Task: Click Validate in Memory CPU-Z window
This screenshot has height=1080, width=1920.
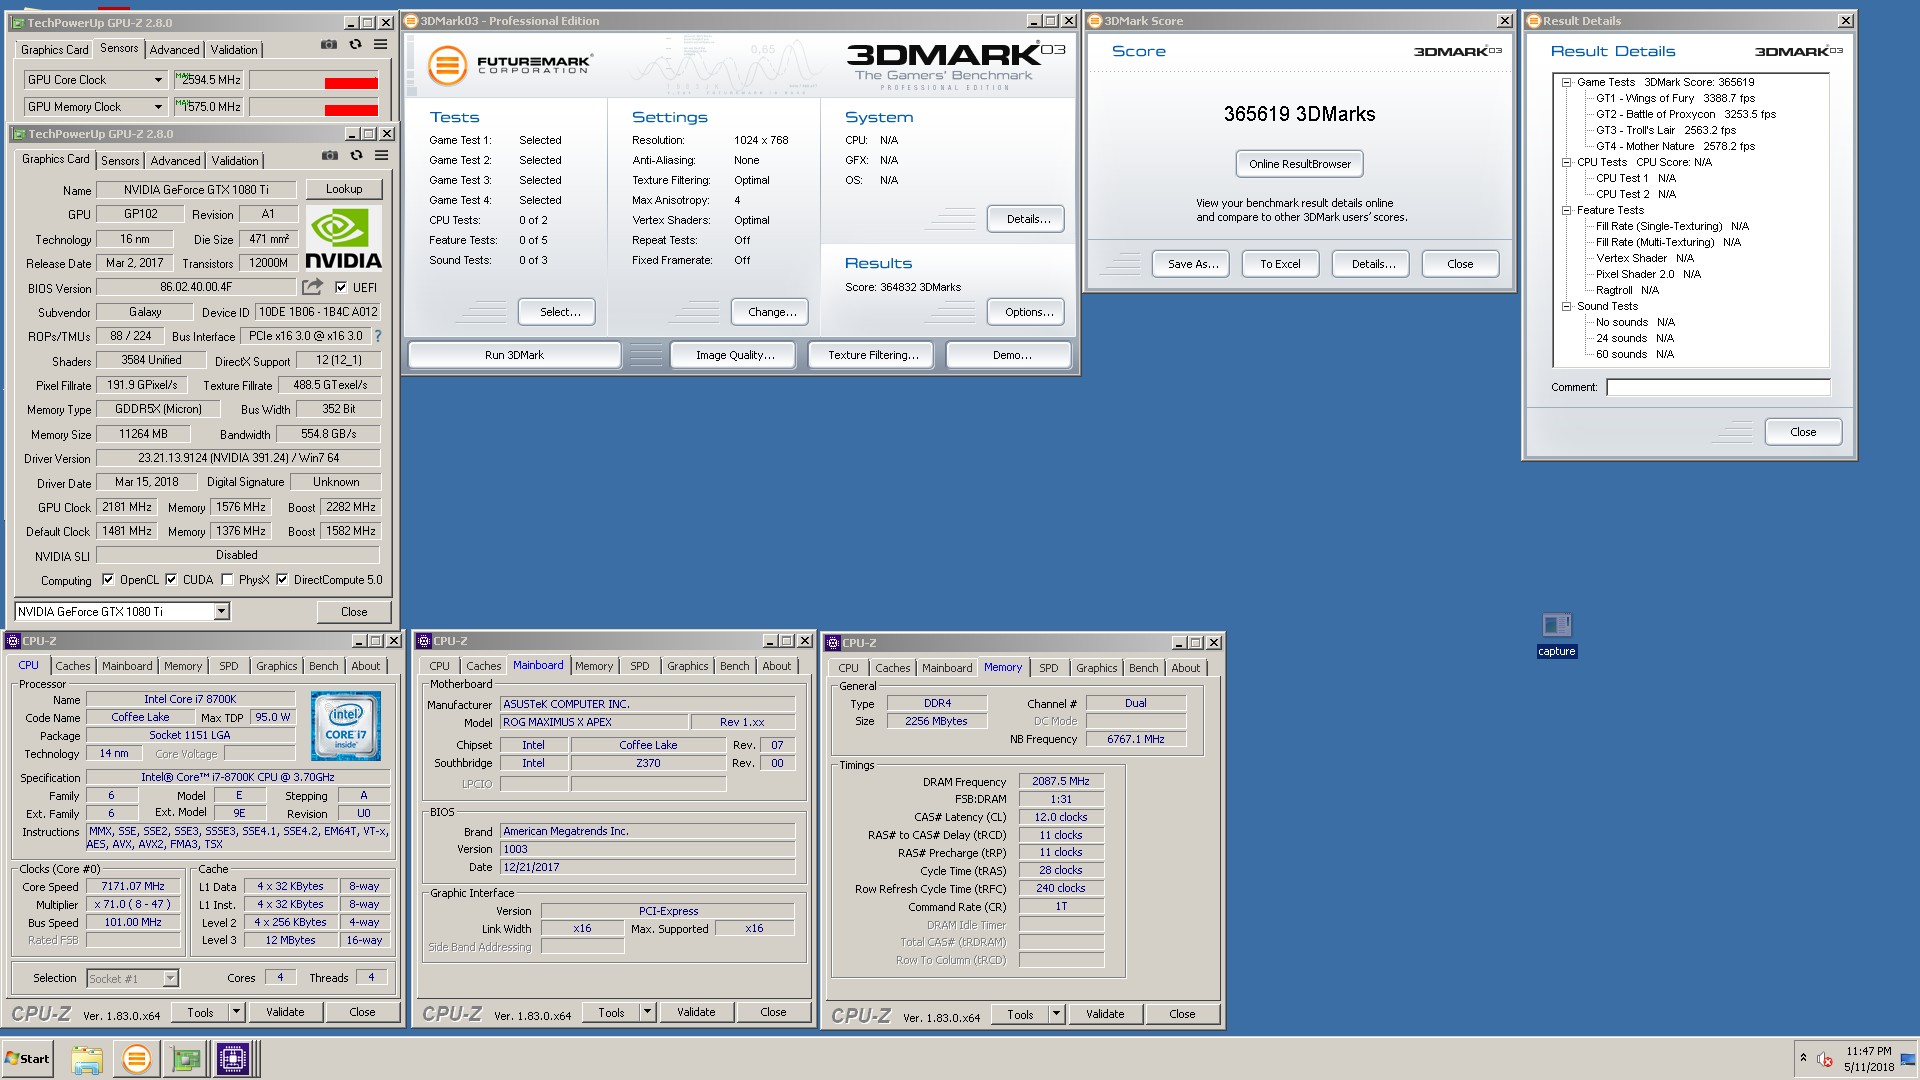Action: [x=1104, y=1014]
